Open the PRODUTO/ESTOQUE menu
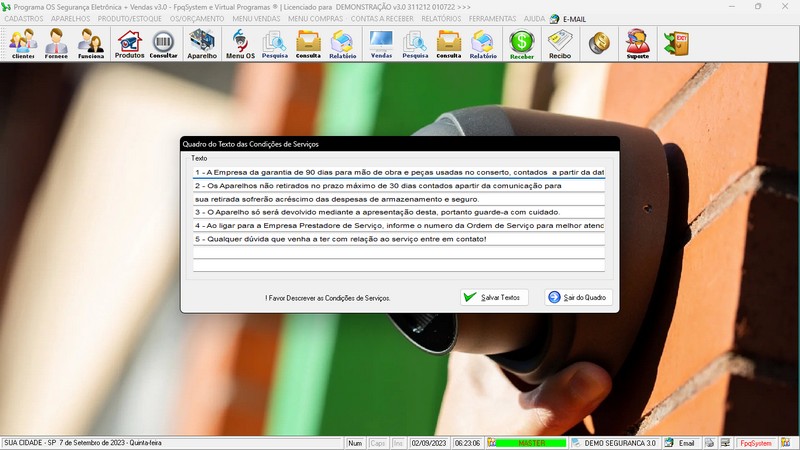 pos(130,19)
